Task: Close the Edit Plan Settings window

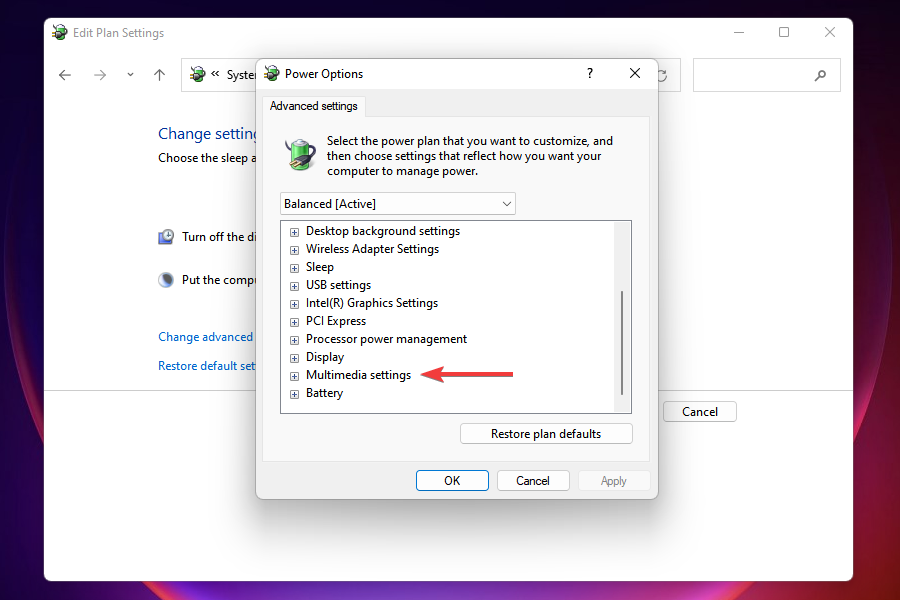Action: click(830, 33)
